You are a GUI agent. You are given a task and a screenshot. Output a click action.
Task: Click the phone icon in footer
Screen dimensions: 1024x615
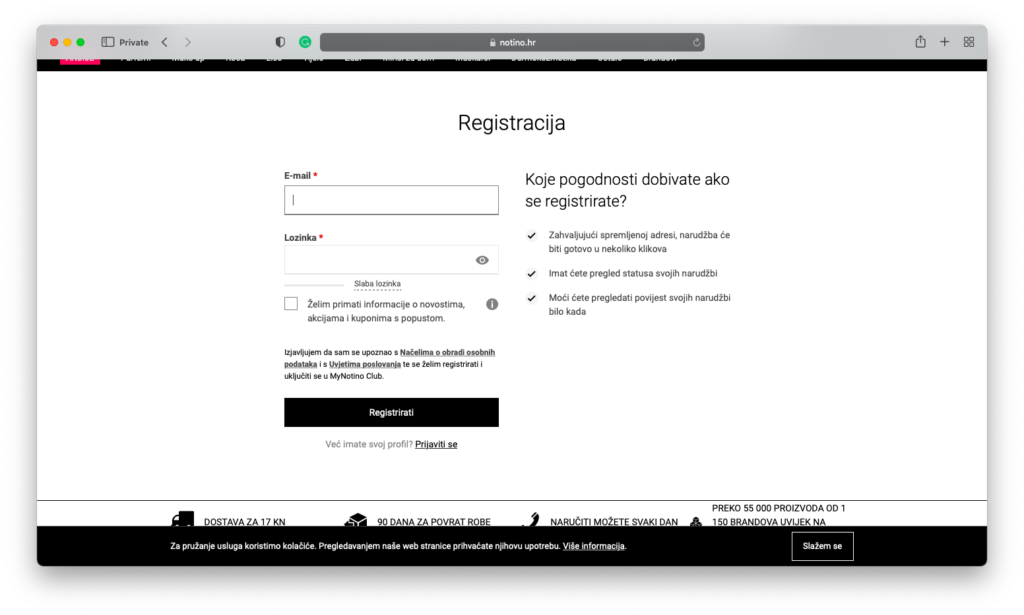[x=532, y=520]
